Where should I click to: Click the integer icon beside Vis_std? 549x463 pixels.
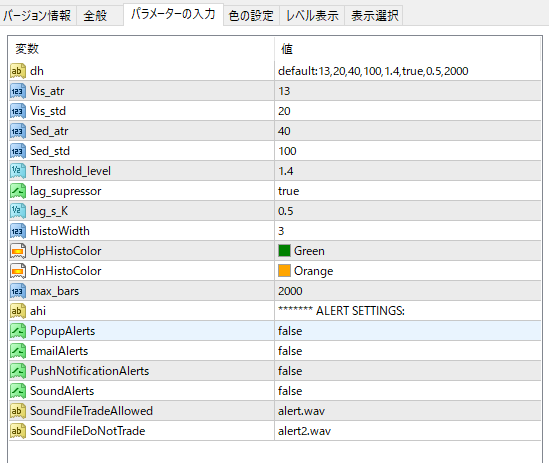coord(18,111)
